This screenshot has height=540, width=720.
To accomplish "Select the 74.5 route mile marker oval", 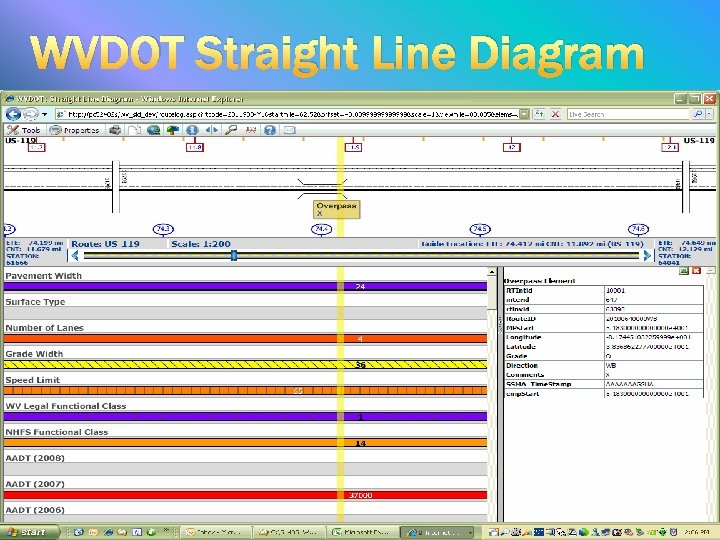I will coord(480,229).
